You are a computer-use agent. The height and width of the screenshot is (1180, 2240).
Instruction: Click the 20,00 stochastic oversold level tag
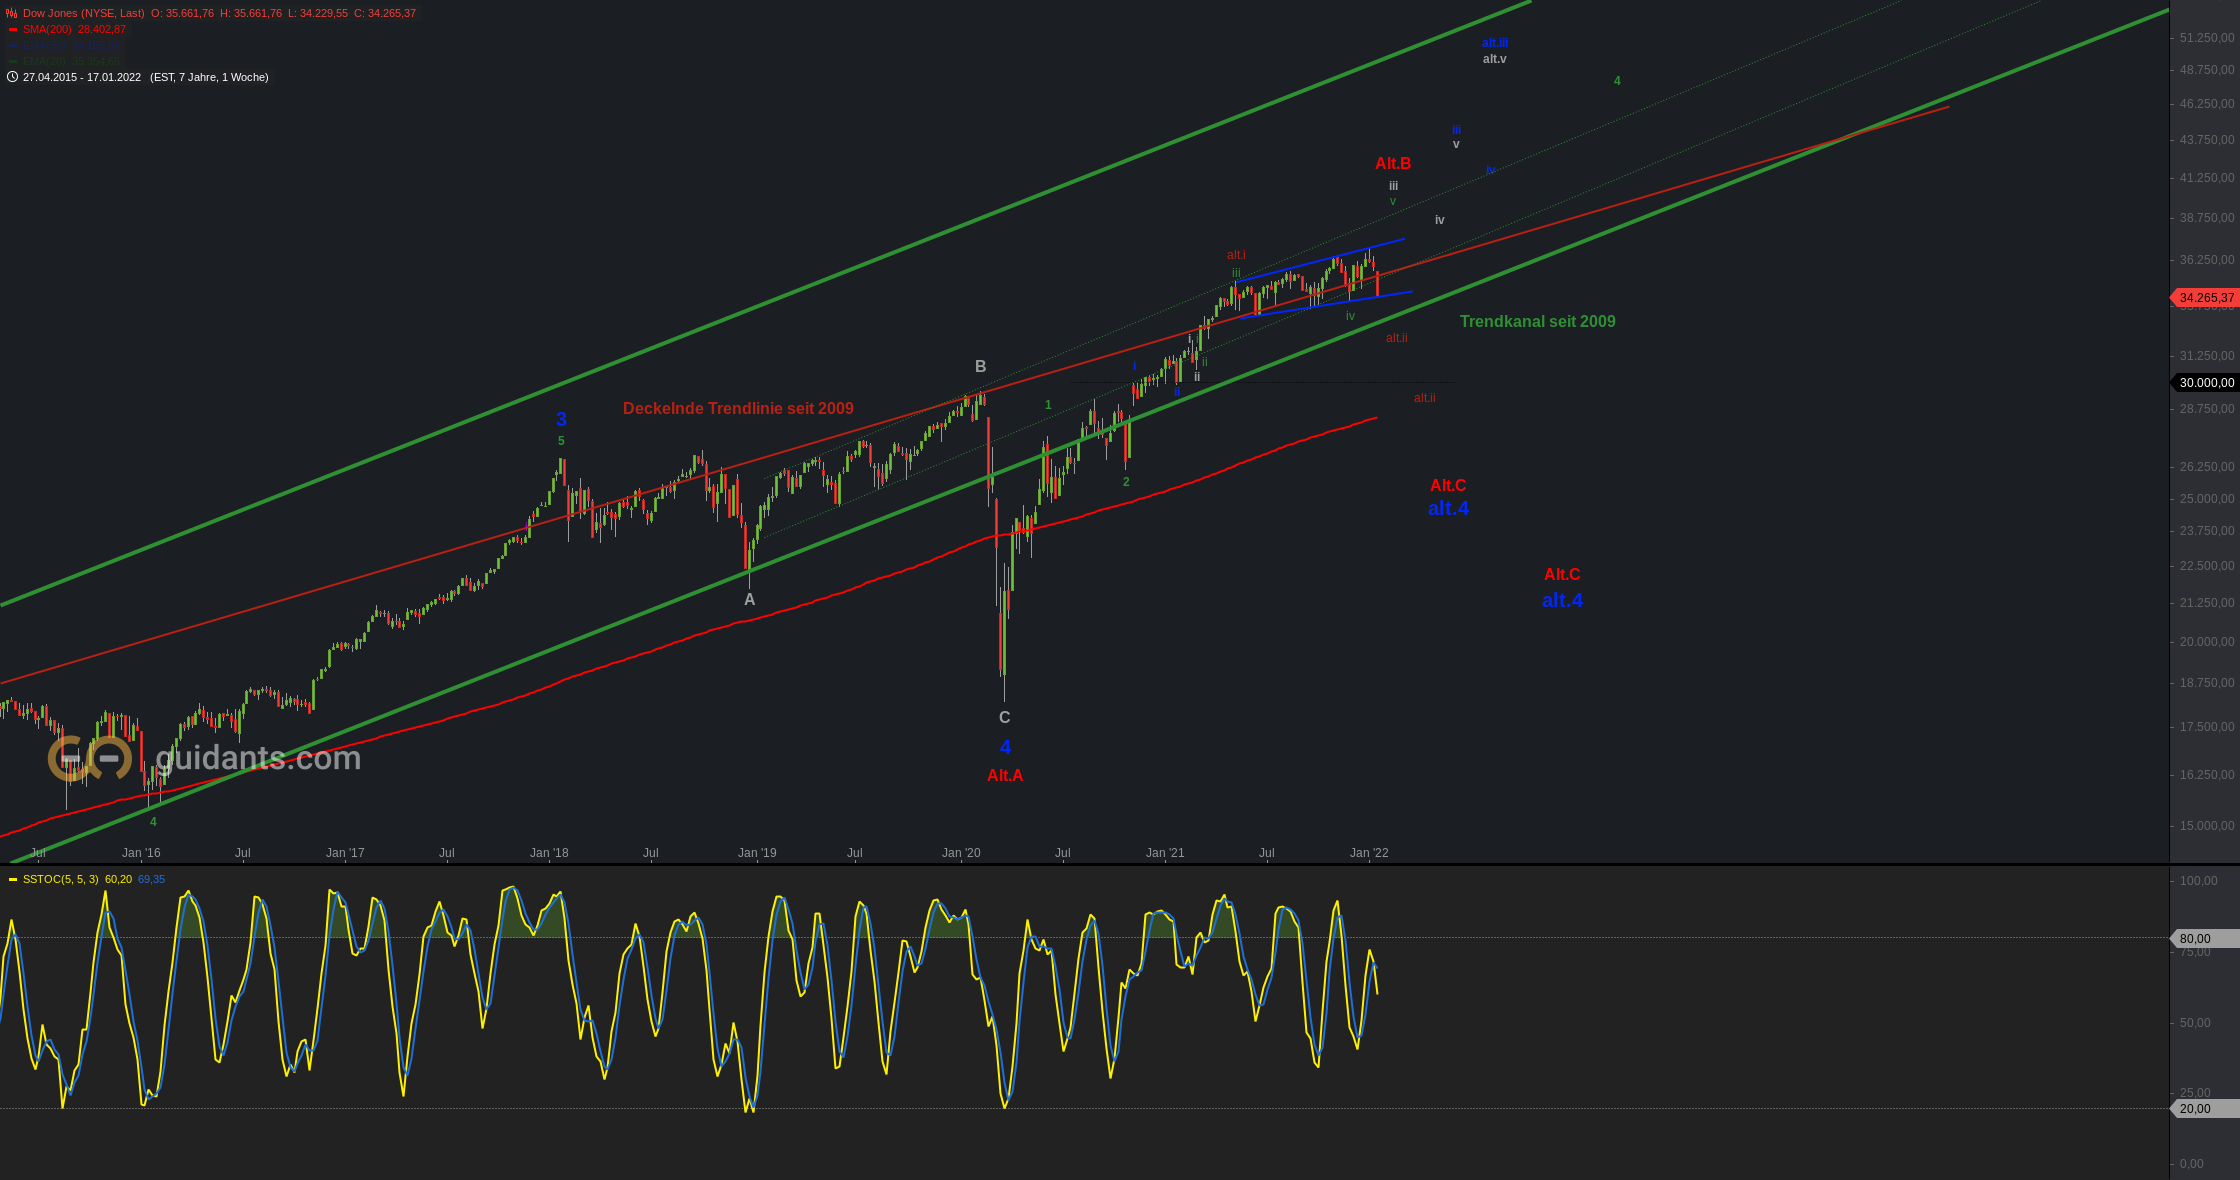pyautogui.click(x=2204, y=1109)
